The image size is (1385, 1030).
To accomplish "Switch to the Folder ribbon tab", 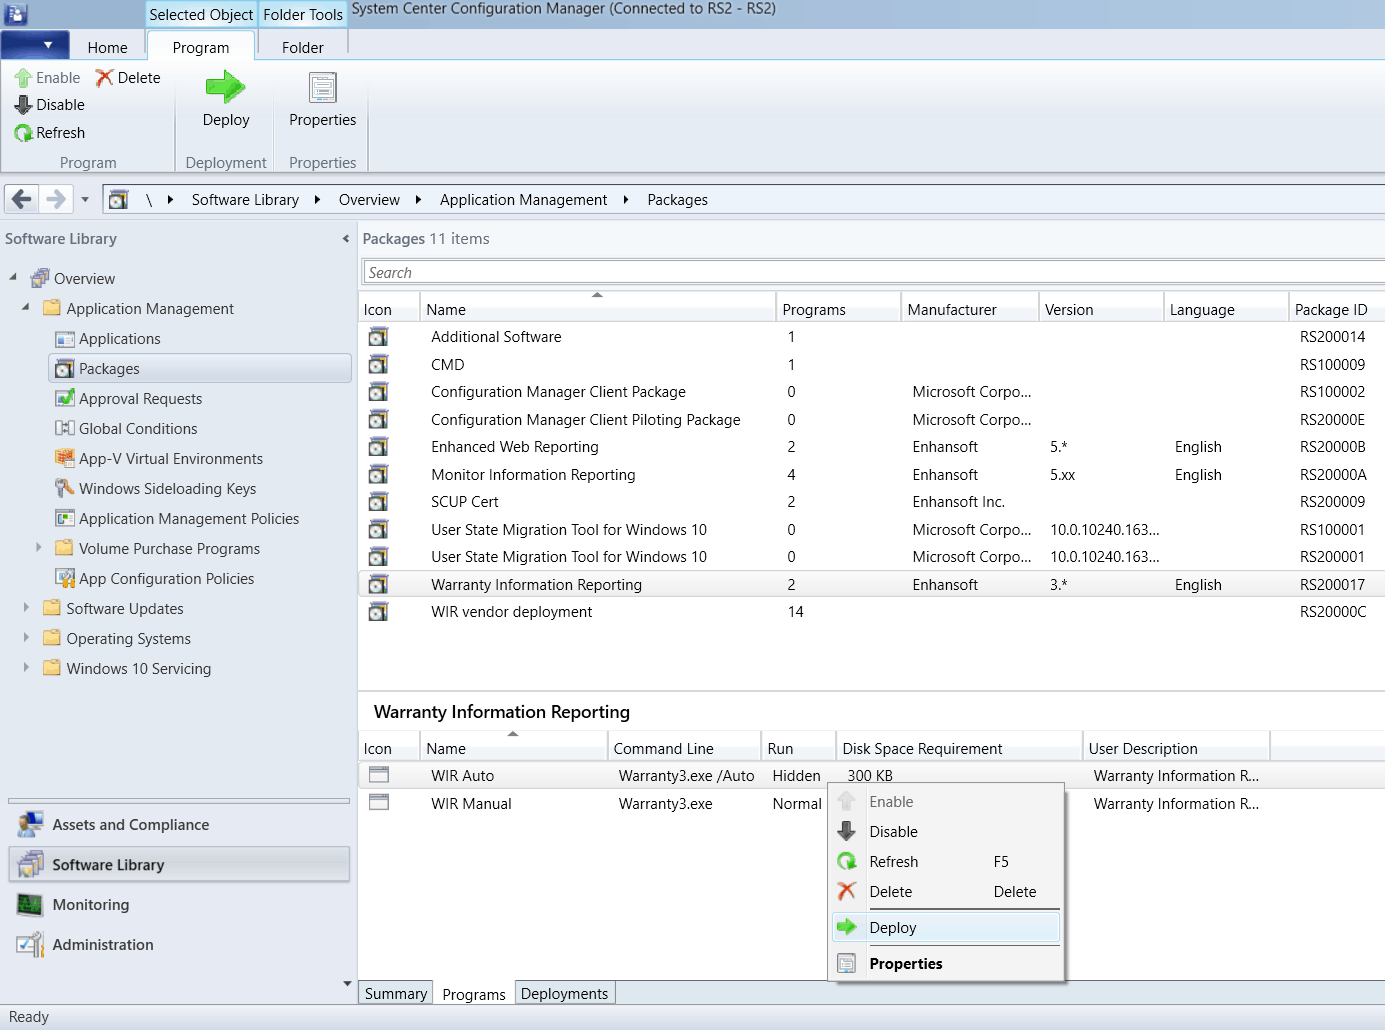I will [302, 48].
